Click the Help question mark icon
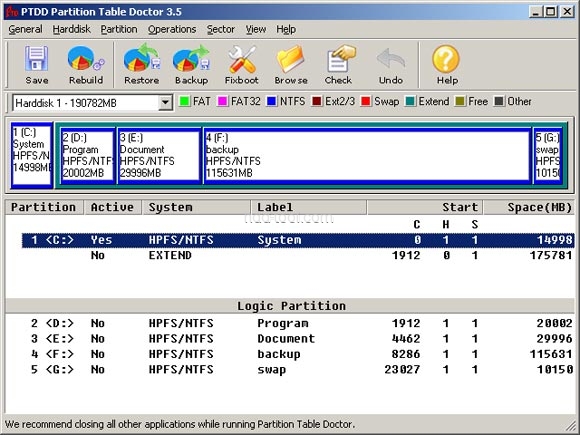 click(446, 59)
